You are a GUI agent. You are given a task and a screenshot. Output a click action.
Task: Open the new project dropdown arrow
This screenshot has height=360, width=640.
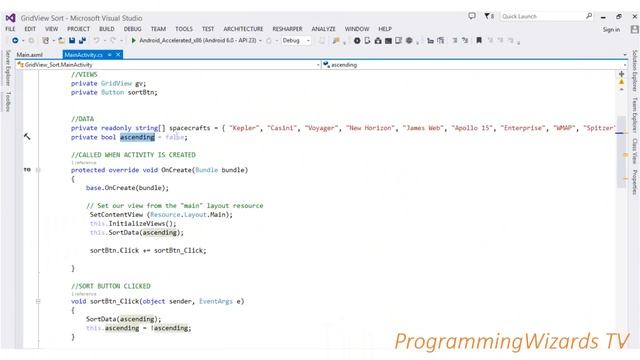(x=53, y=40)
